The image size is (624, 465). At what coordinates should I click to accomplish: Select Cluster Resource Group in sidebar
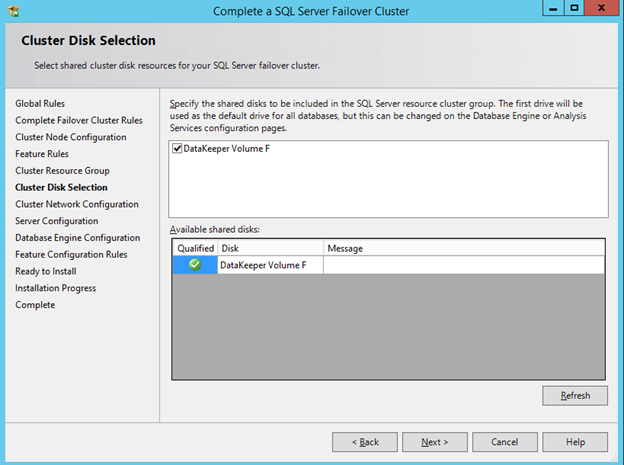click(62, 171)
